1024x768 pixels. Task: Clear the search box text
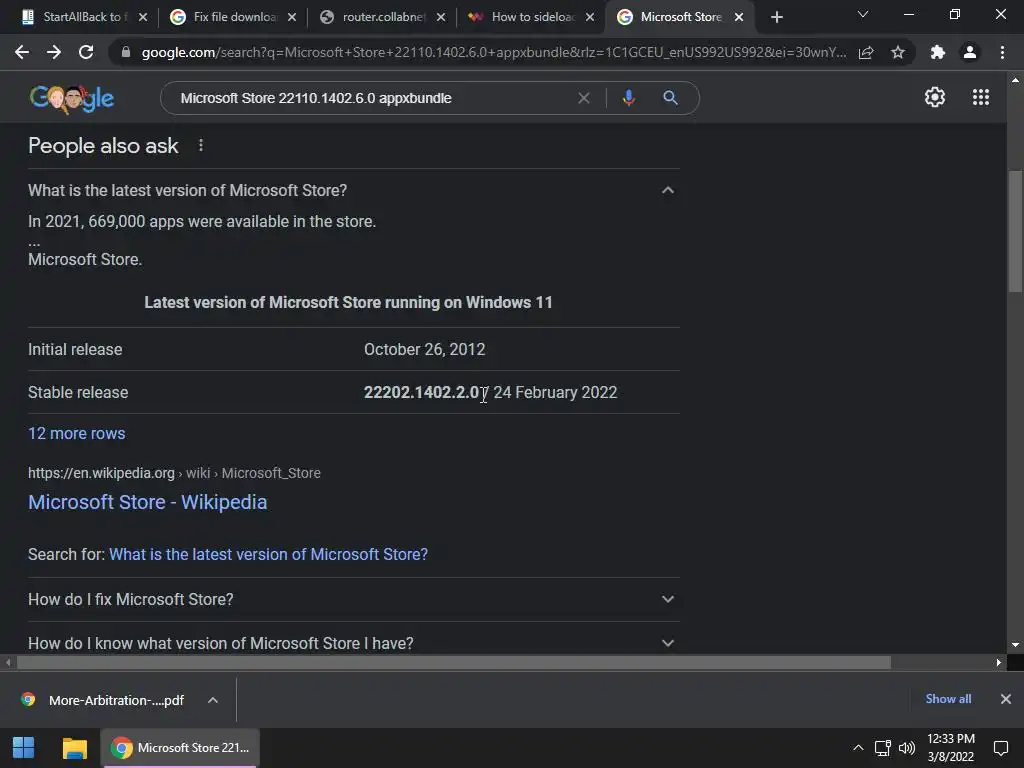coord(584,98)
